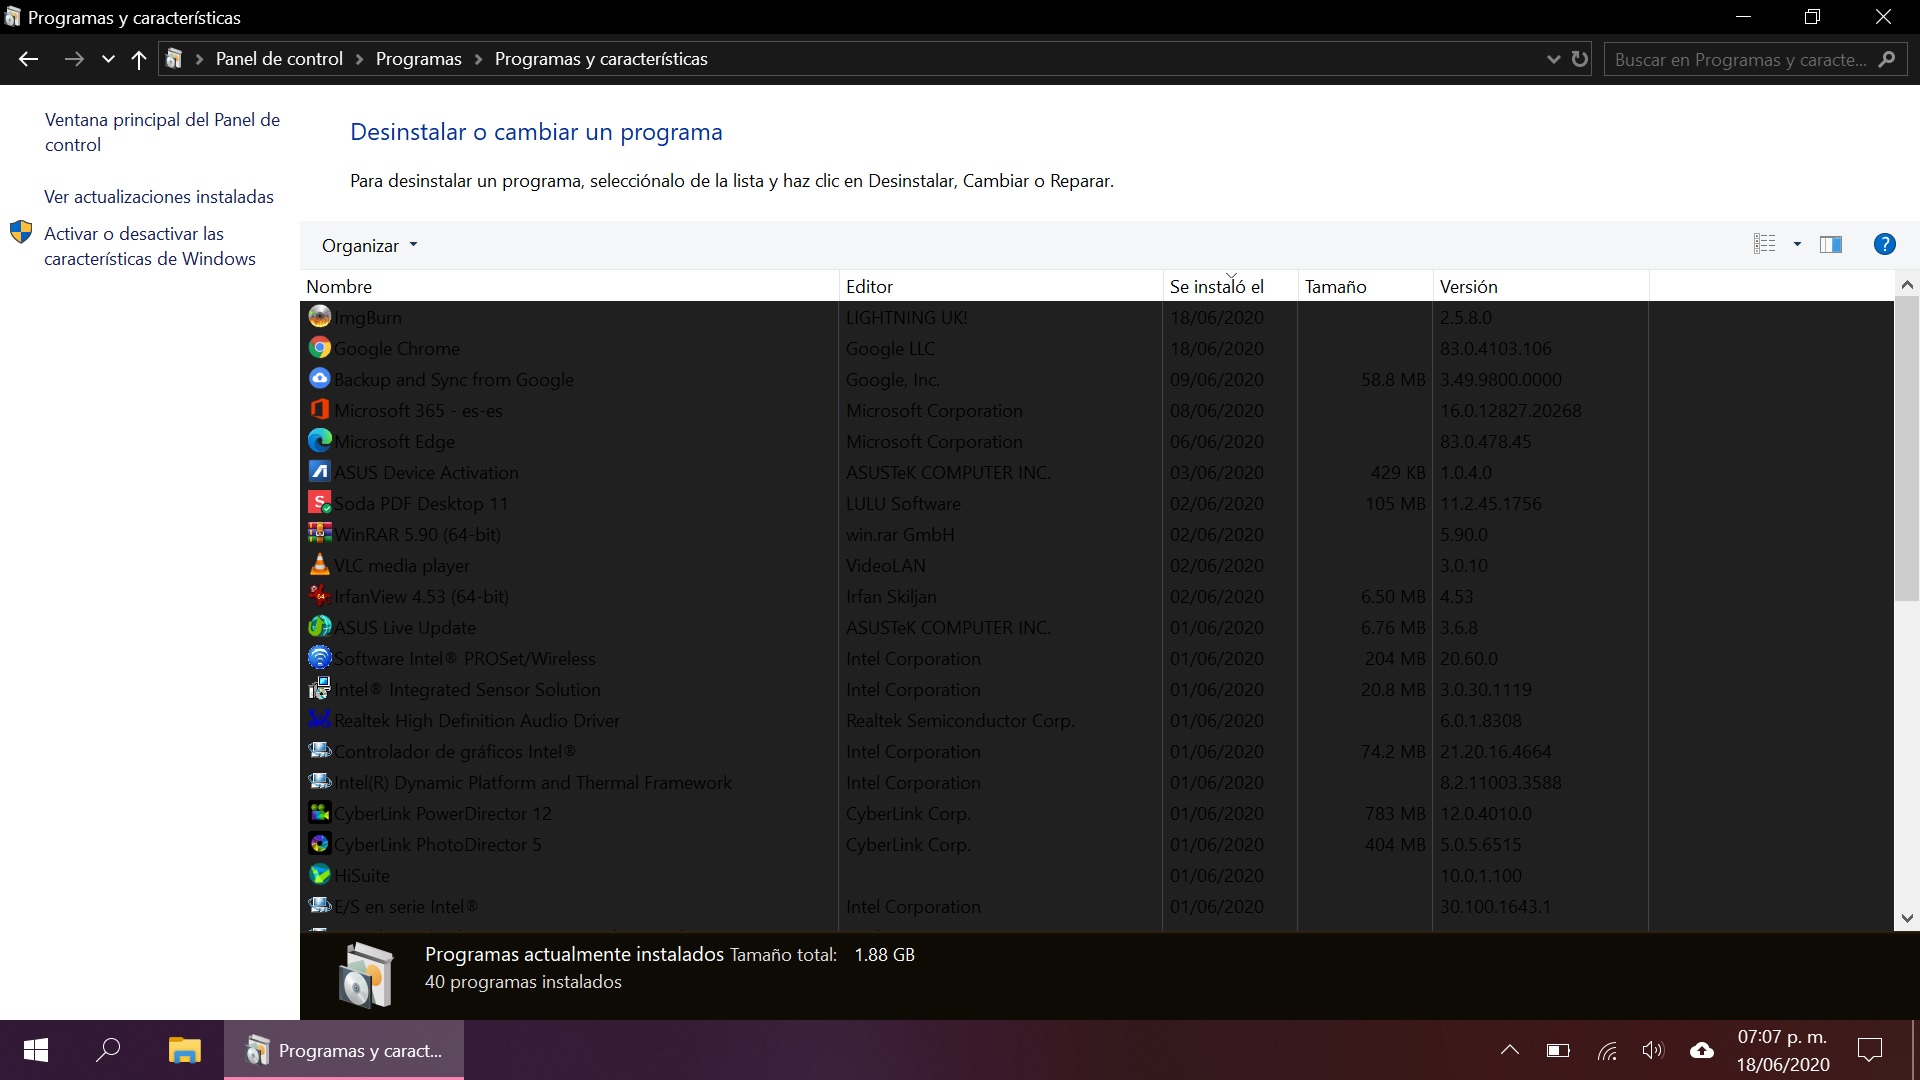
Task: Select the ASUS Live Update icon
Action: pos(320,627)
